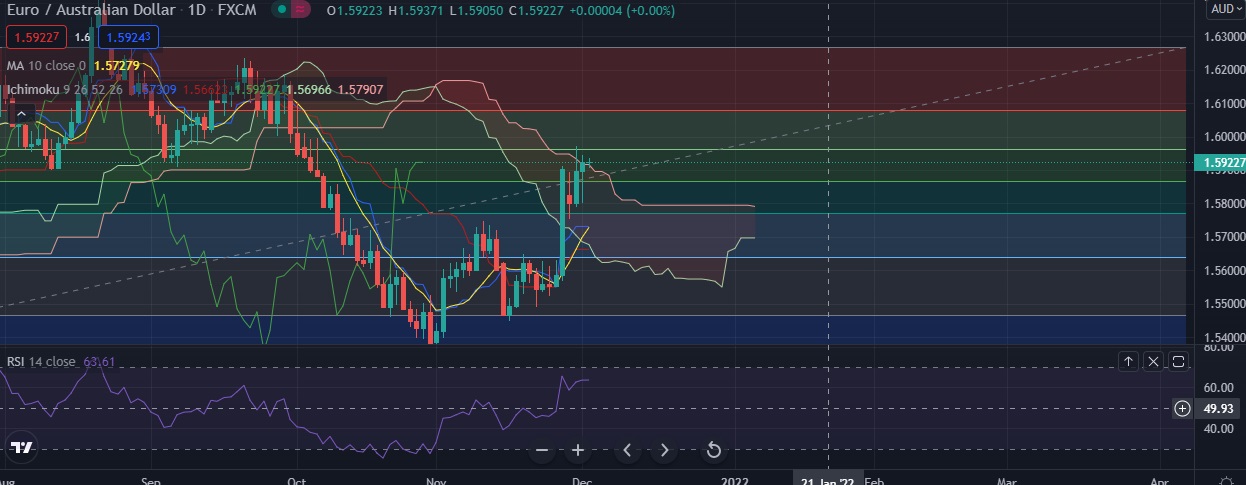The width and height of the screenshot is (1246, 485).
Task: Open the TradingView logo link
Action: pos(22,449)
